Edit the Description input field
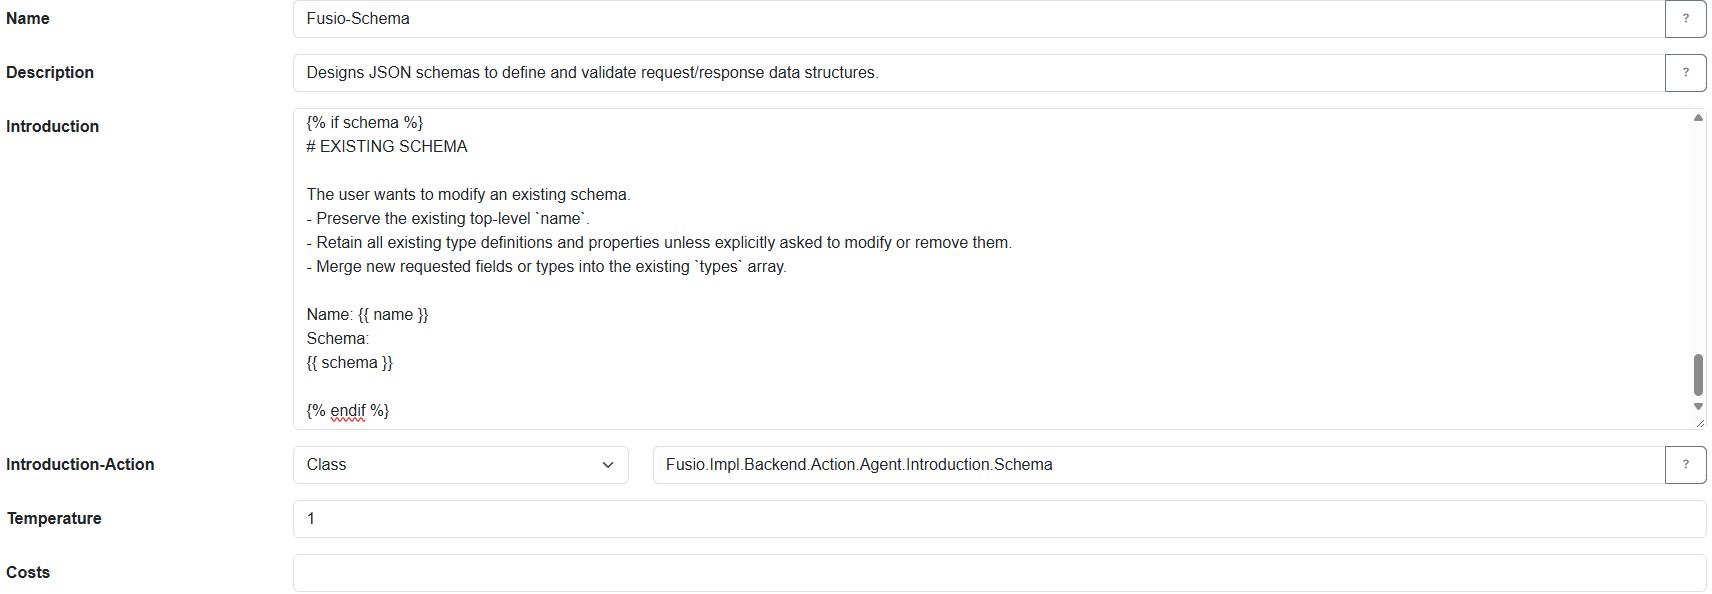1712x594 pixels. pyautogui.click(x=979, y=73)
